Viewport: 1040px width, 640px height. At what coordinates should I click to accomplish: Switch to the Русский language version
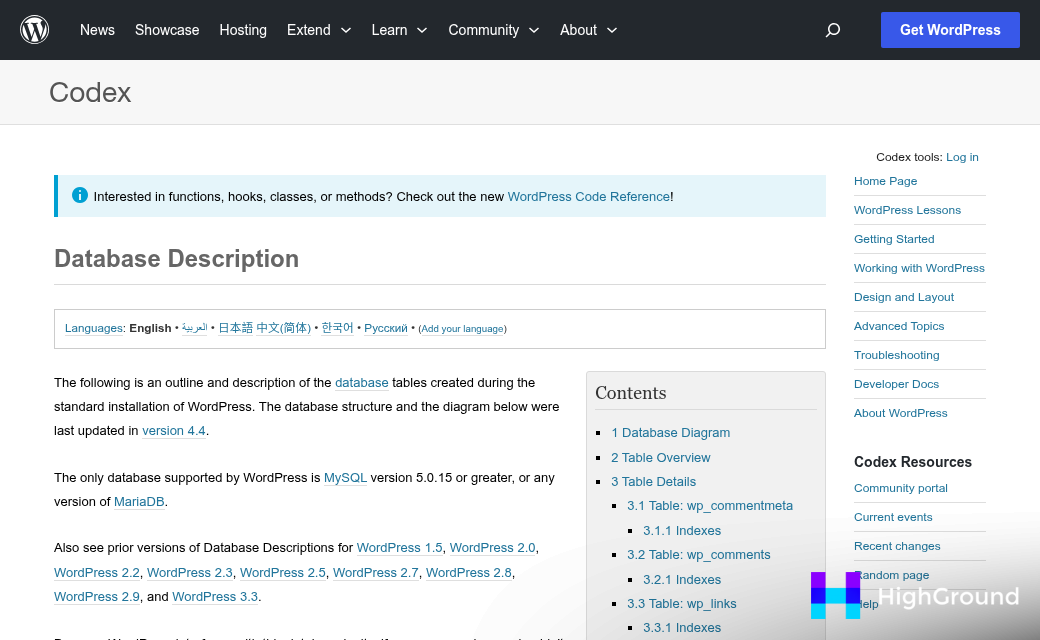pyautogui.click(x=385, y=327)
